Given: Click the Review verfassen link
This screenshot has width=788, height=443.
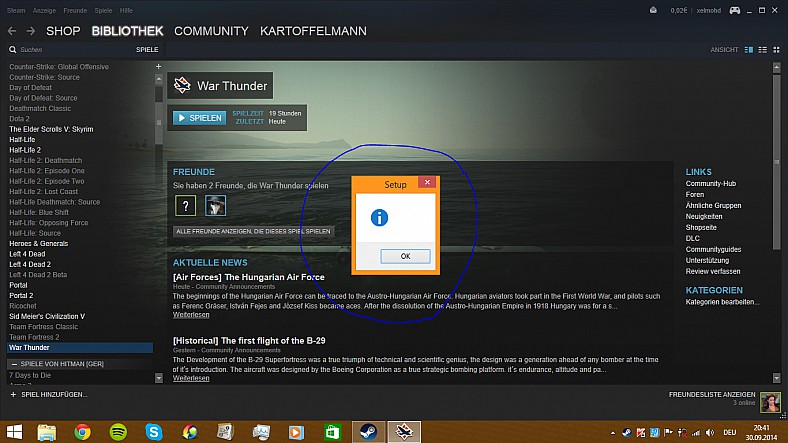Looking at the screenshot, I should 713,271.
